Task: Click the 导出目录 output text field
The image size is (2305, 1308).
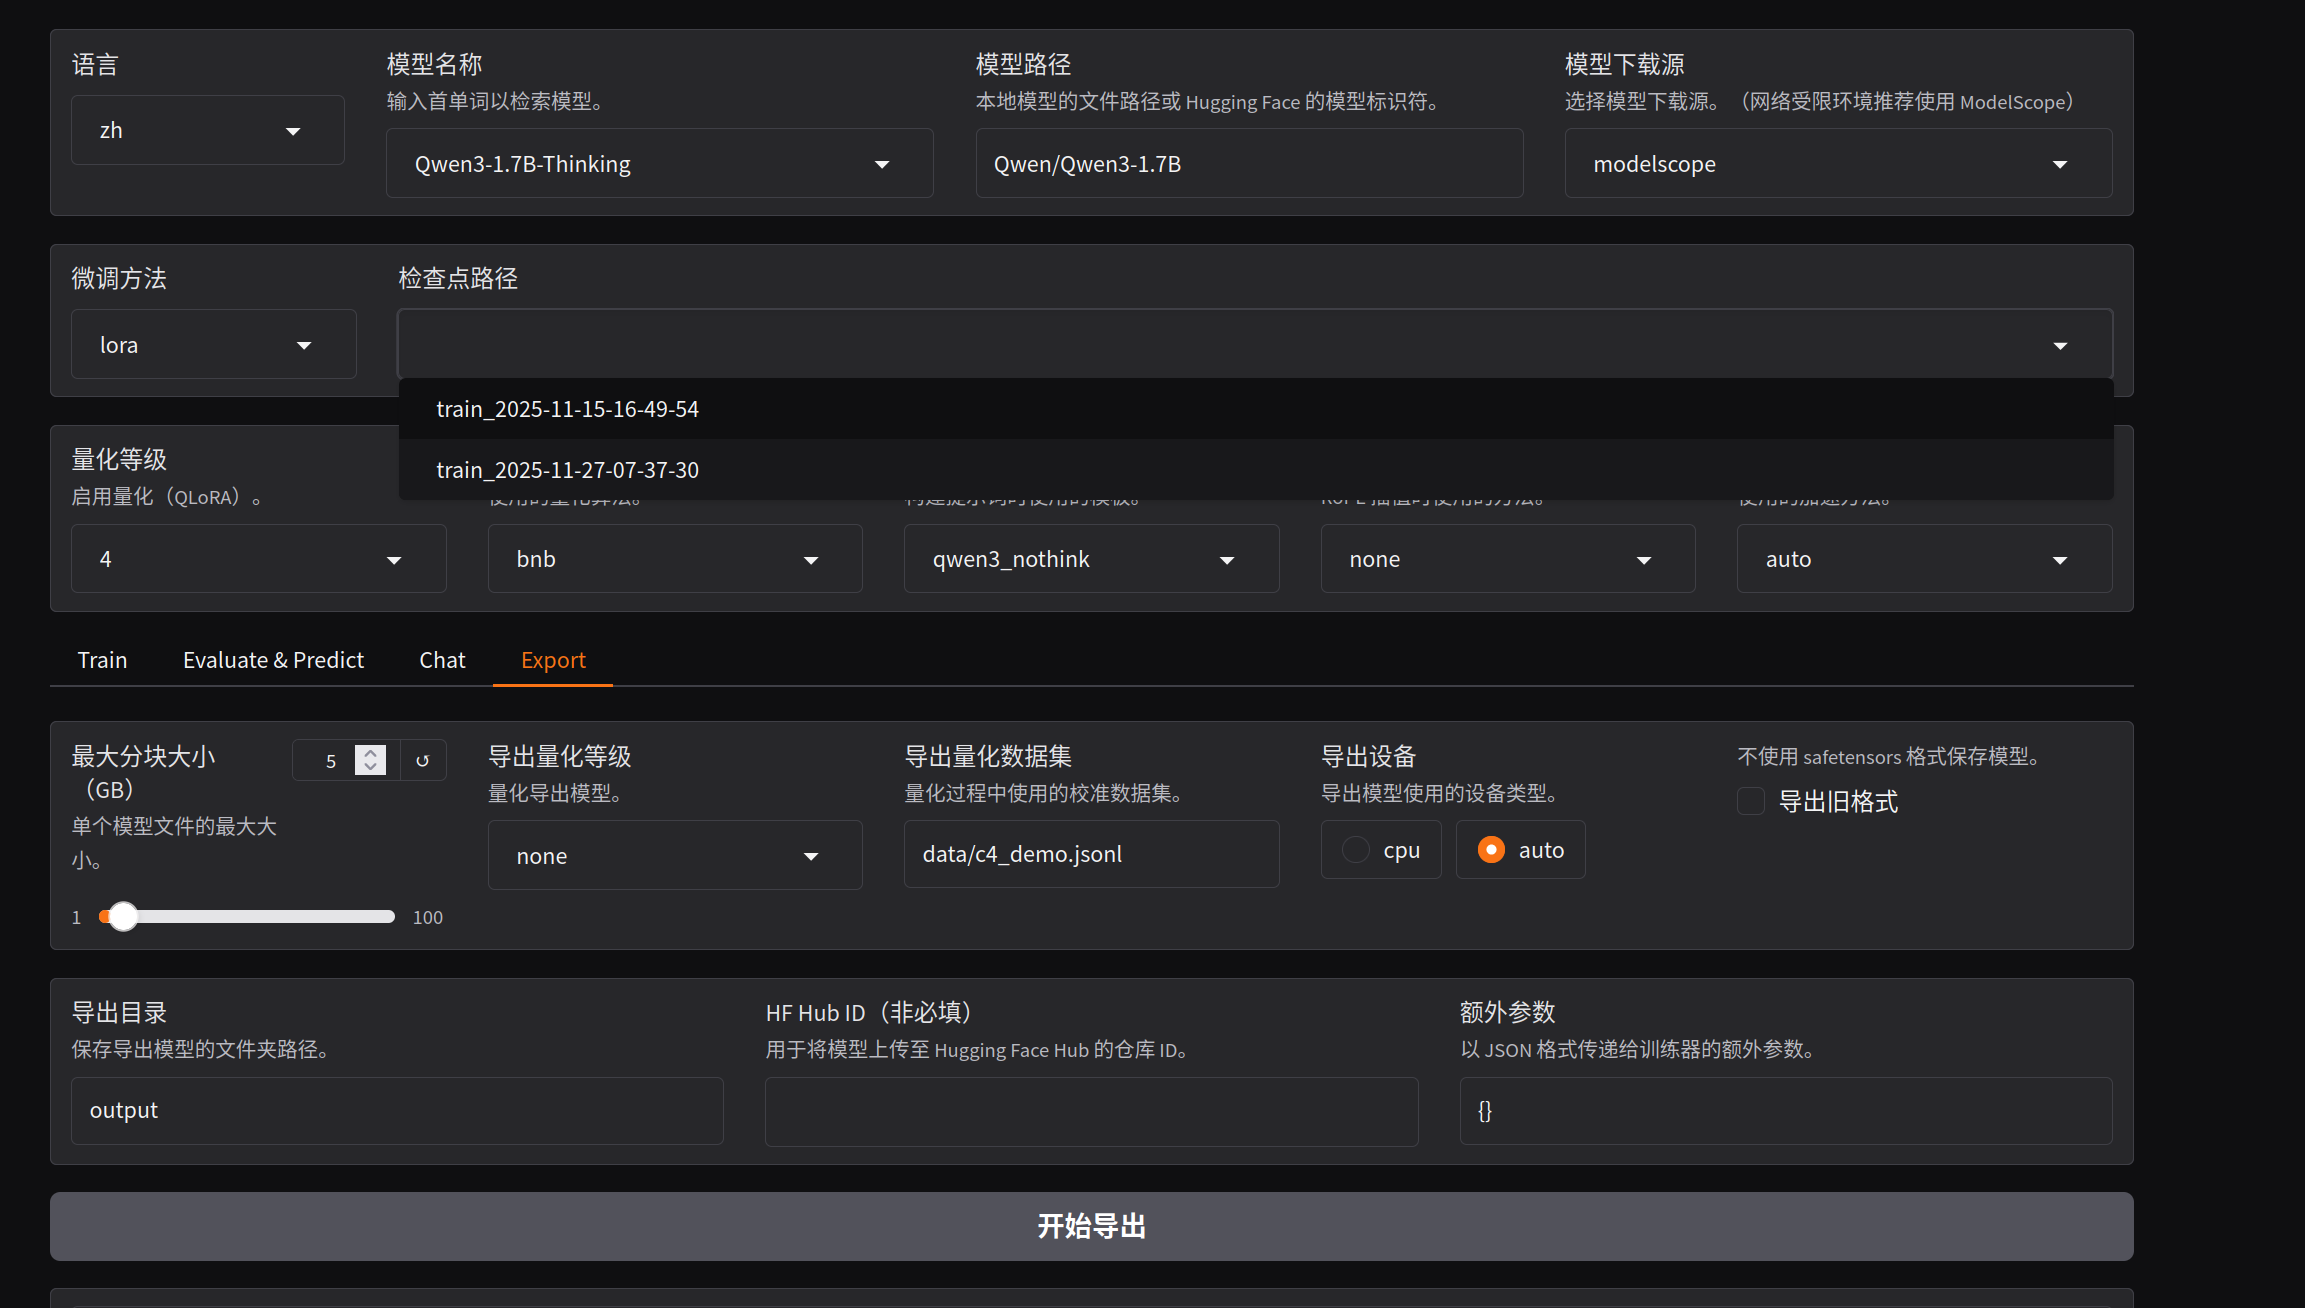Action: (x=397, y=1110)
